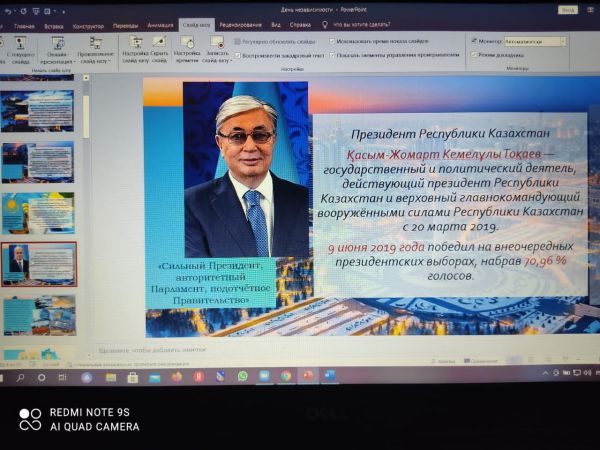Toggle Использовать время показа слайдов checkbox

331,42
